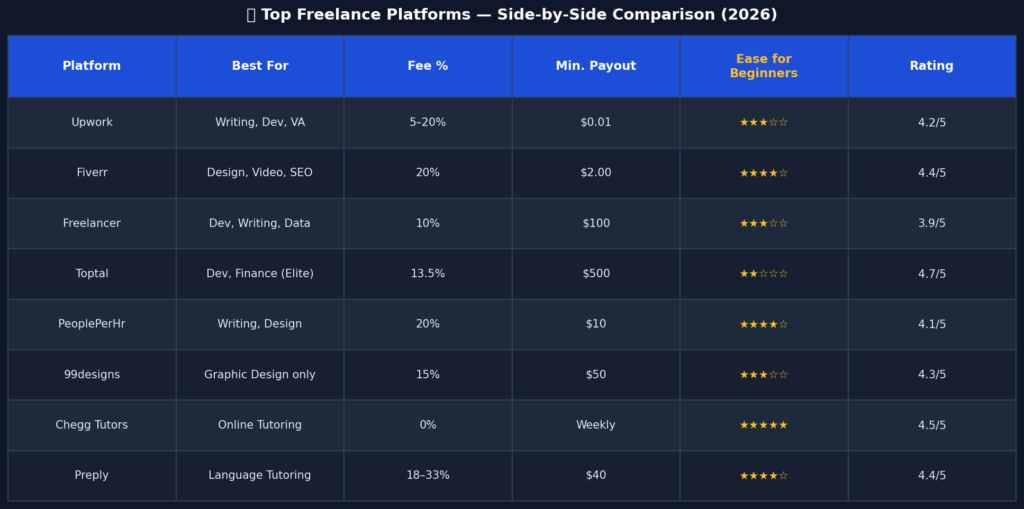
Task: Click the Ease for Beginners header
Action: tap(764, 66)
